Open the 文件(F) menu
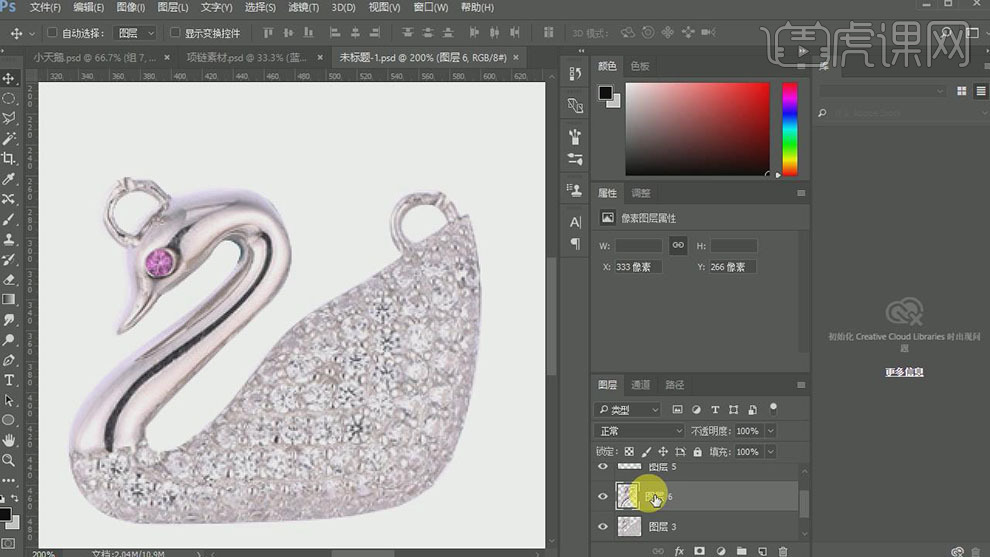This screenshot has height=557, width=990. (x=45, y=8)
